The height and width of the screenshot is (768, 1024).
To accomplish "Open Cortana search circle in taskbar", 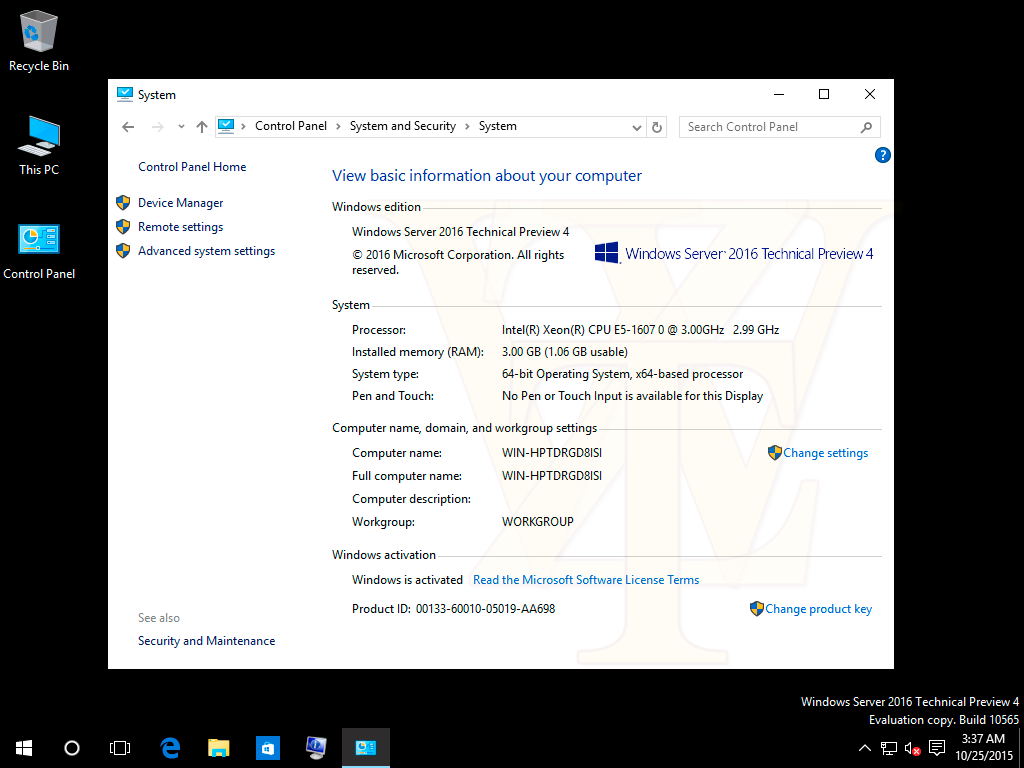I will [x=72, y=748].
